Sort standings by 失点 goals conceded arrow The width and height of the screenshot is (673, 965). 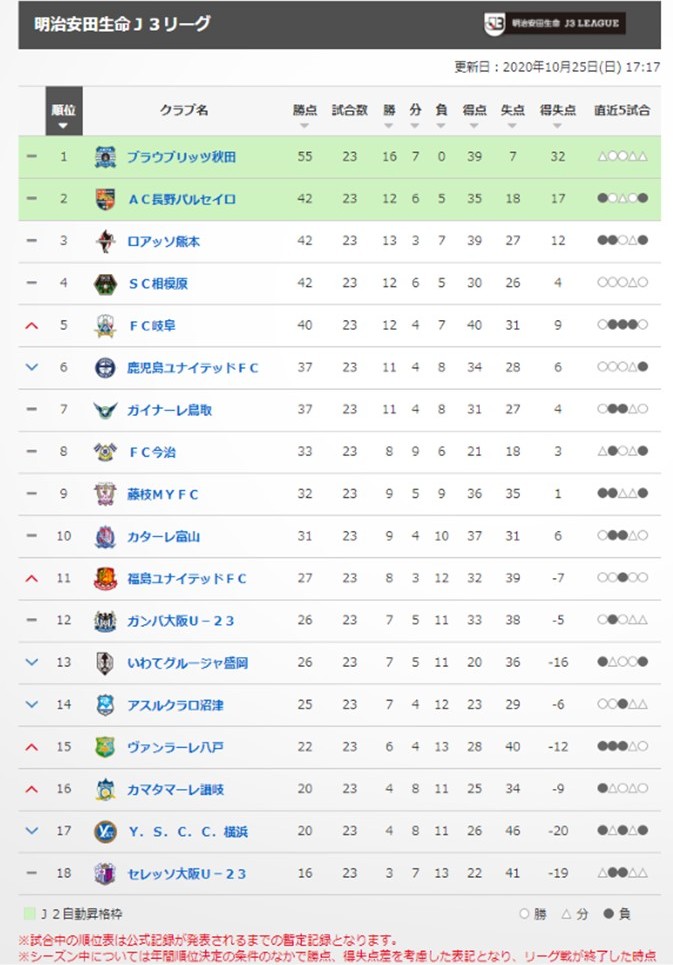point(512,126)
